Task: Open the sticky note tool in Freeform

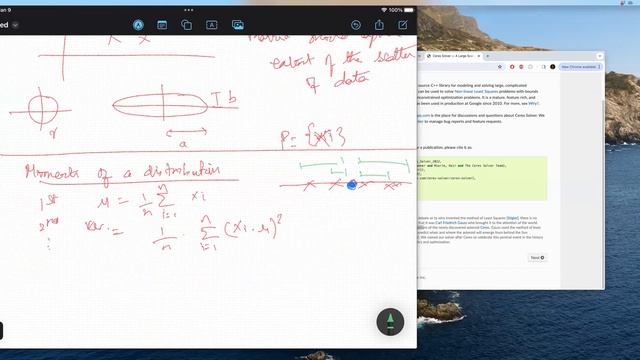Action: tap(162, 25)
